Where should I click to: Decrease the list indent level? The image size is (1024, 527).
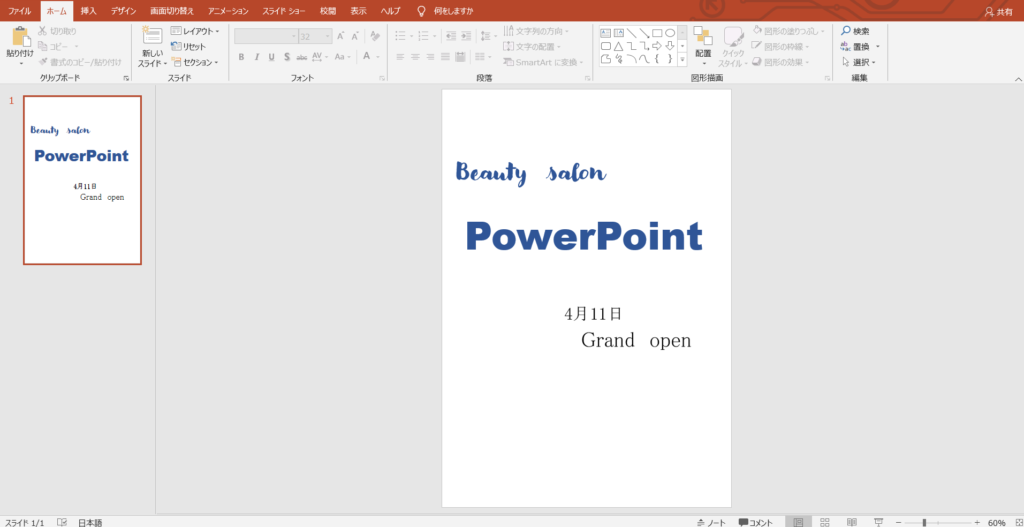pyautogui.click(x=451, y=36)
